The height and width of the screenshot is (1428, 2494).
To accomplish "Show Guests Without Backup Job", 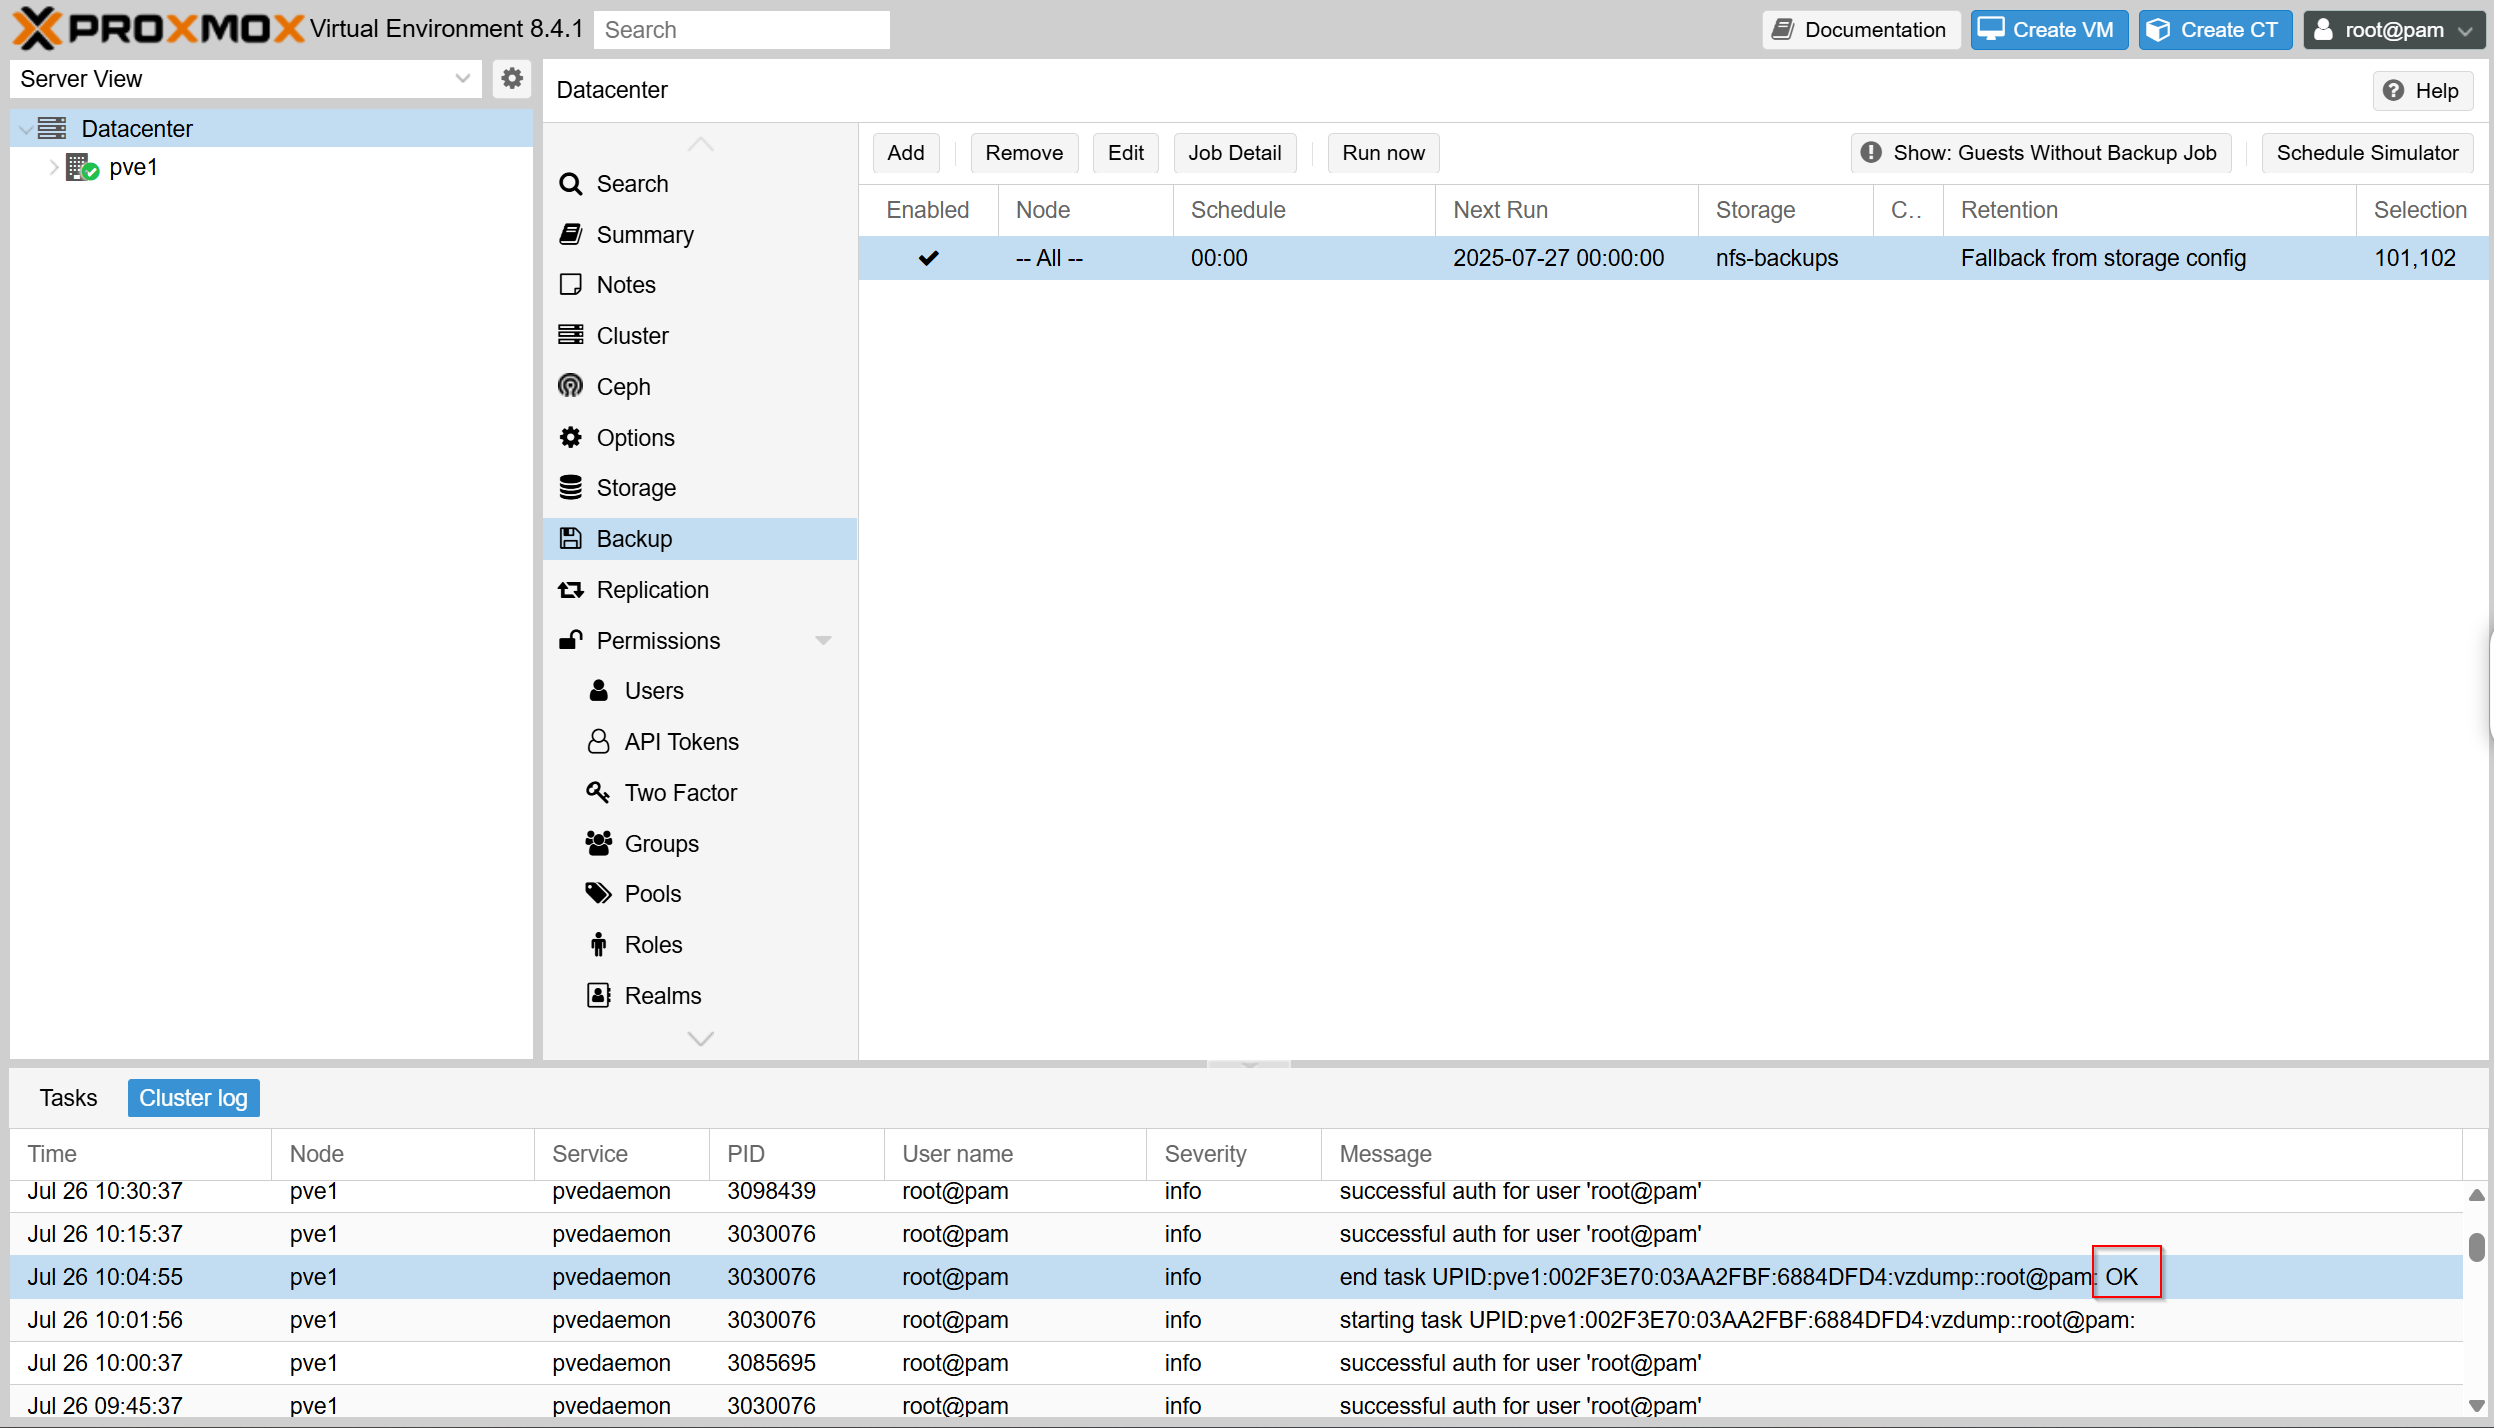I will click(x=2041, y=153).
